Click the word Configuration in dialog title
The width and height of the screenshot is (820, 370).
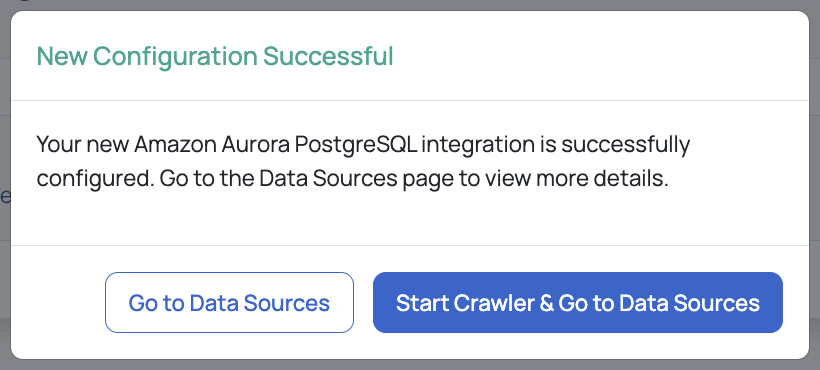[175, 57]
